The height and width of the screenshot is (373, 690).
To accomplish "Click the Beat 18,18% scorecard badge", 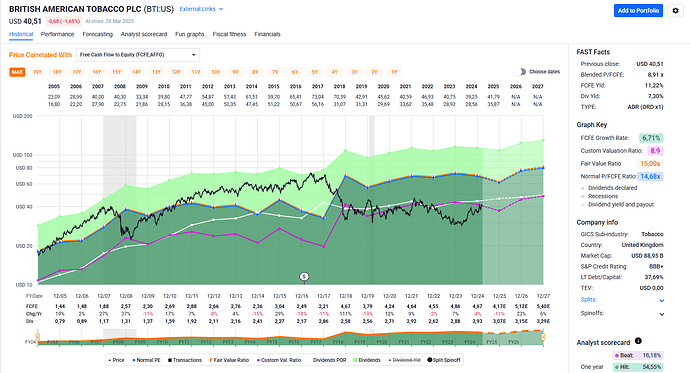I will pos(638,355).
